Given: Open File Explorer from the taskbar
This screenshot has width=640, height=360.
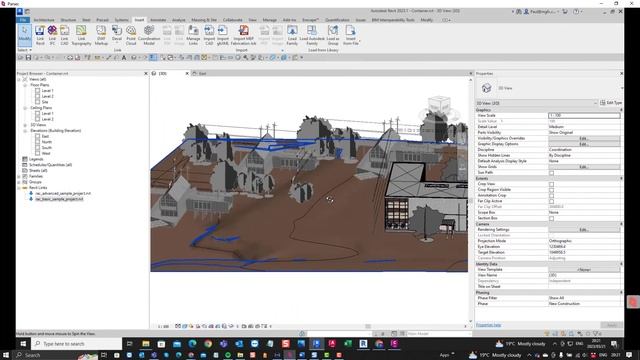Looking at the screenshot, I should coord(146,344).
